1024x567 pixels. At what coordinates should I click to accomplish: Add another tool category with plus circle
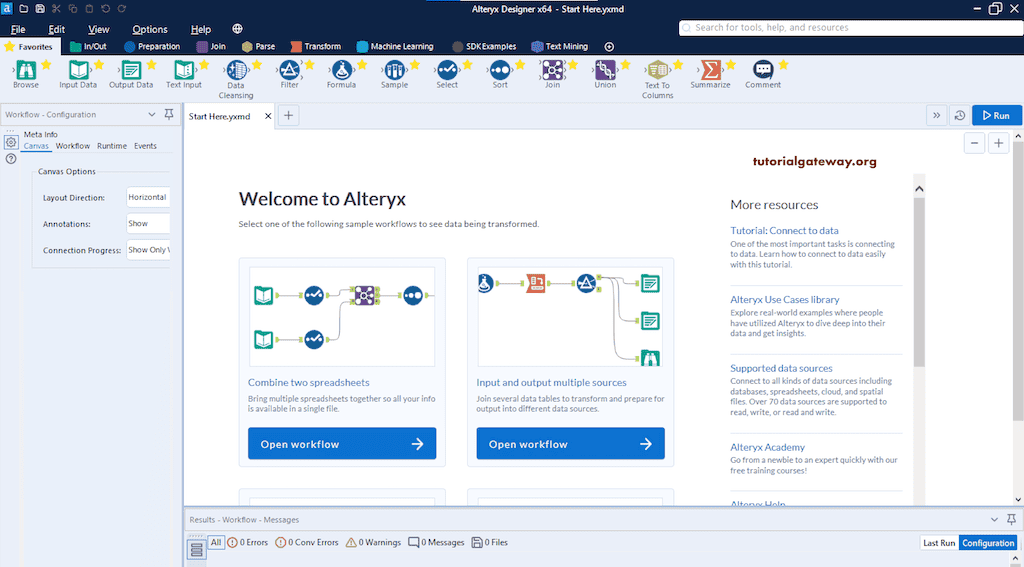(x=609, y=46)
